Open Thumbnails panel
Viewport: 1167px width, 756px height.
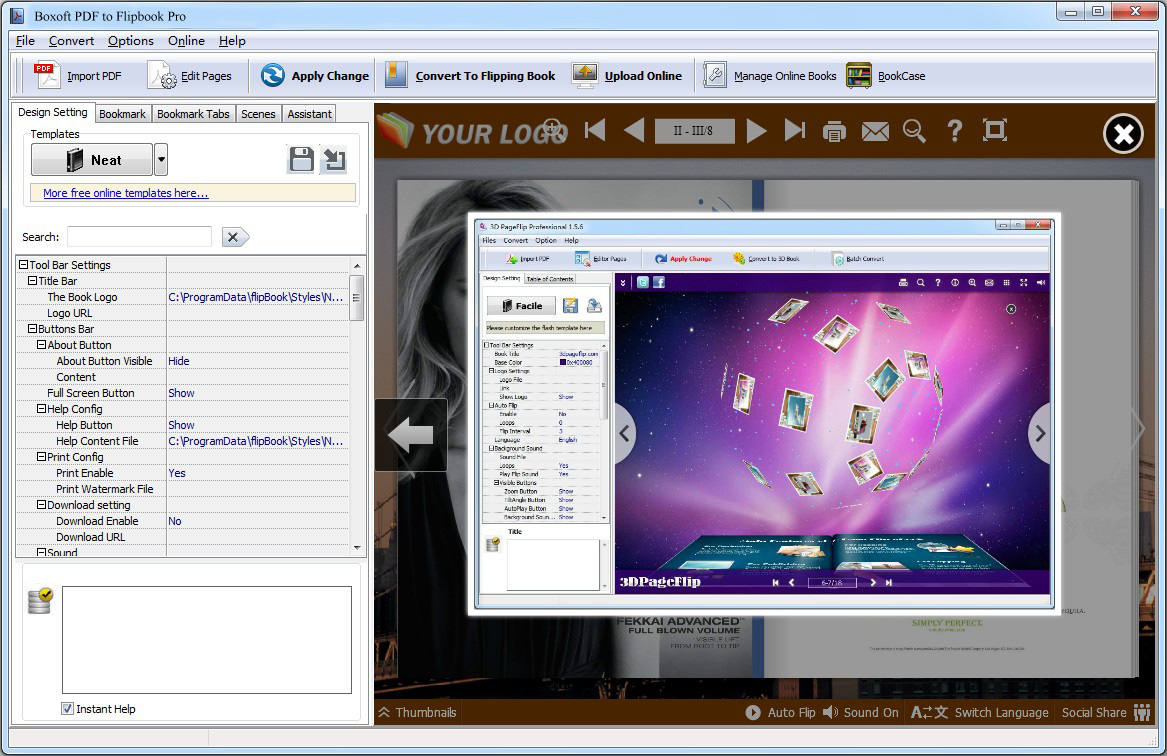click(418, 712)
